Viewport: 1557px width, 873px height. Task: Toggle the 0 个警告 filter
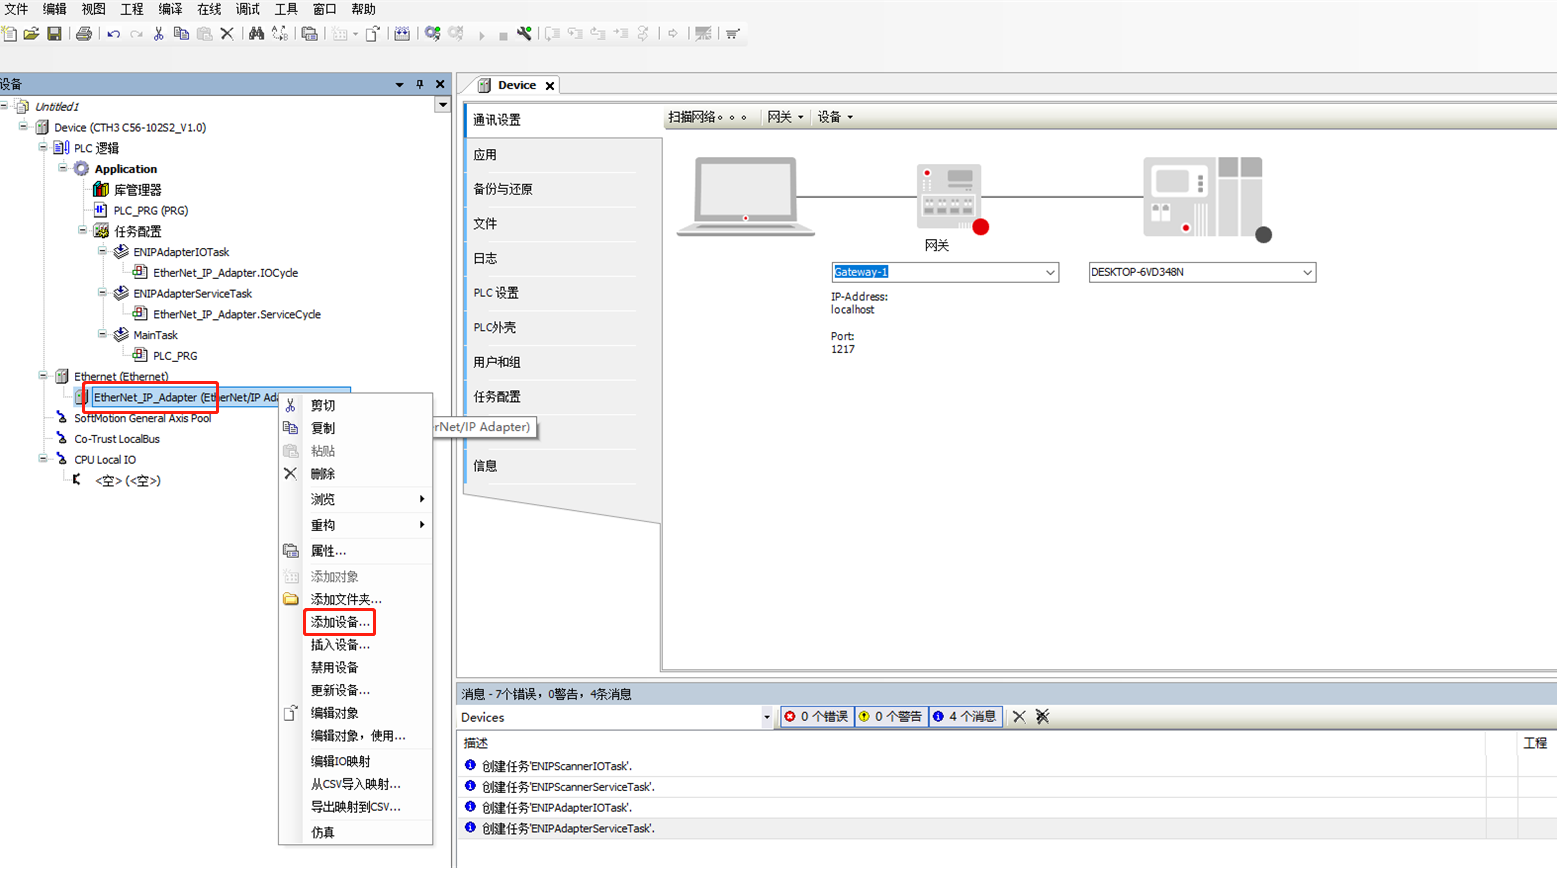(x=891, y=716)
